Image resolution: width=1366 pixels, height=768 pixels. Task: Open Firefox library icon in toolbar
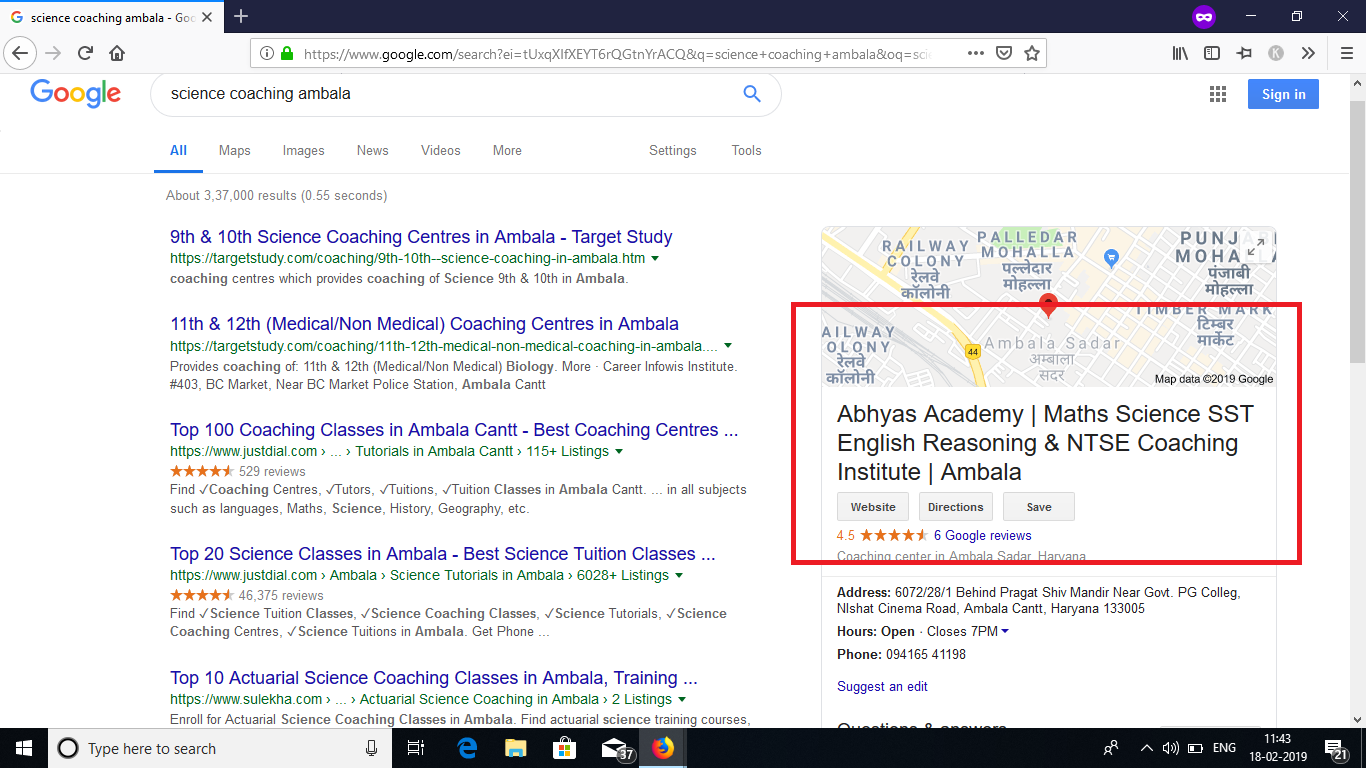click(1180, 53)
